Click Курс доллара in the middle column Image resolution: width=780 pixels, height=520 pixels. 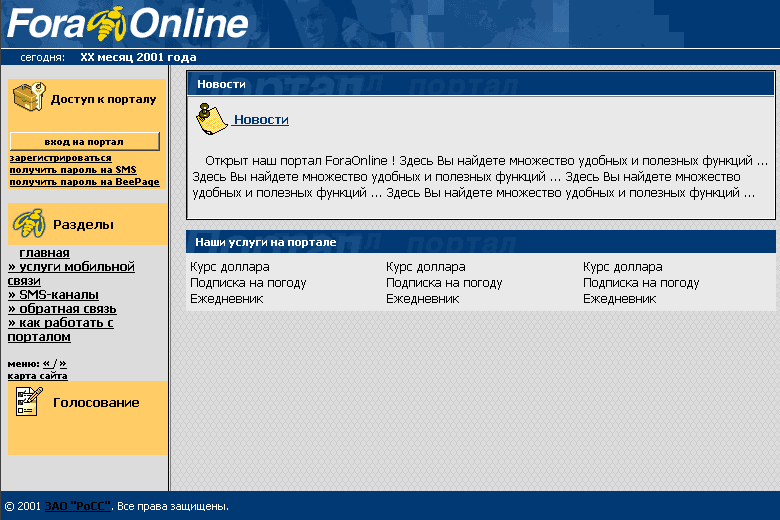(x=426, y=267)
